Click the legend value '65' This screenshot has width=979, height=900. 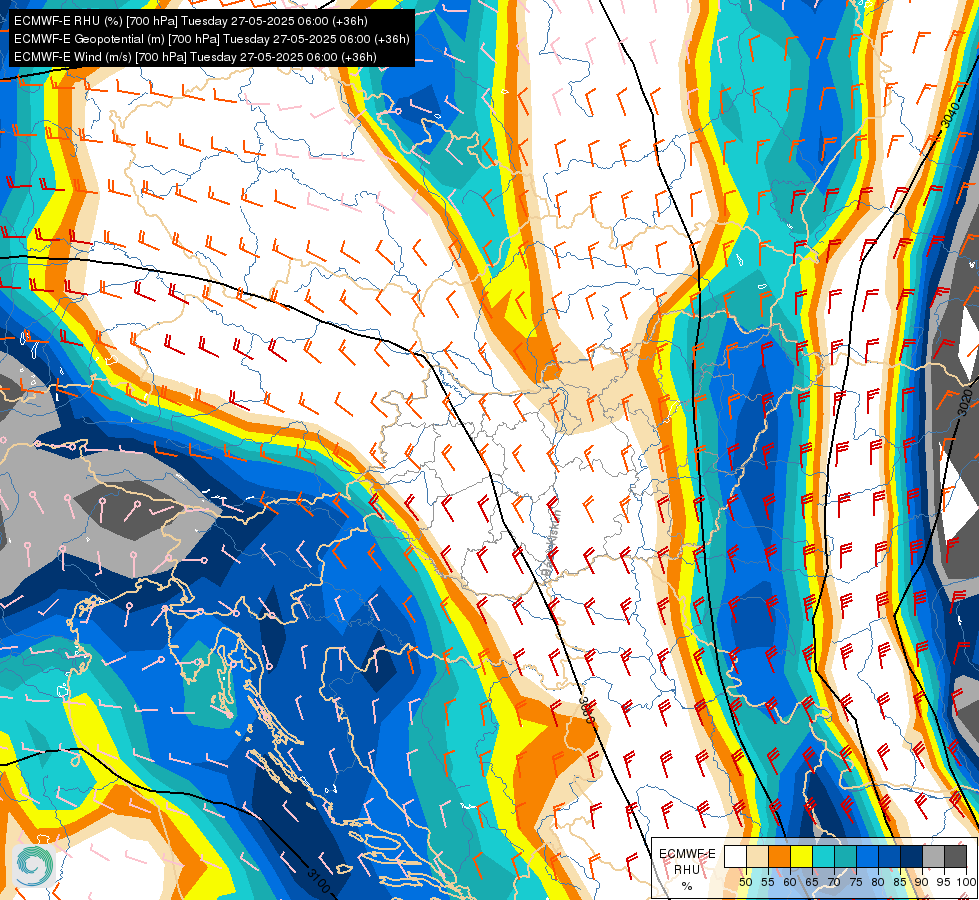pos(812,882)
